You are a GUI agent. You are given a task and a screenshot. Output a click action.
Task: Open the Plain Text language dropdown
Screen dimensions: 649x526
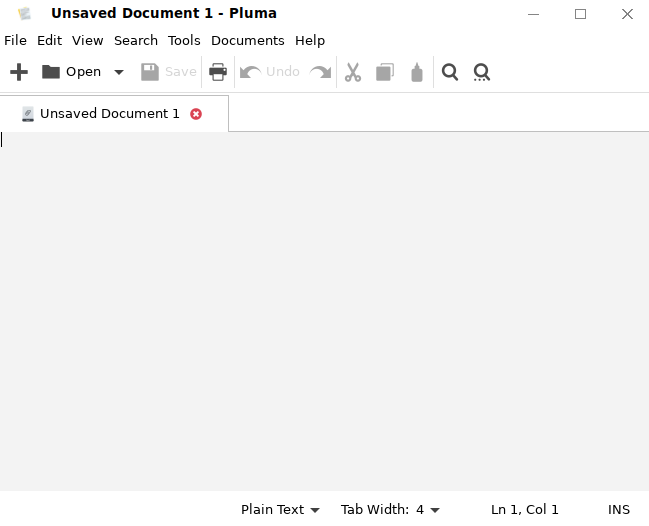click(x=280, y=509)
